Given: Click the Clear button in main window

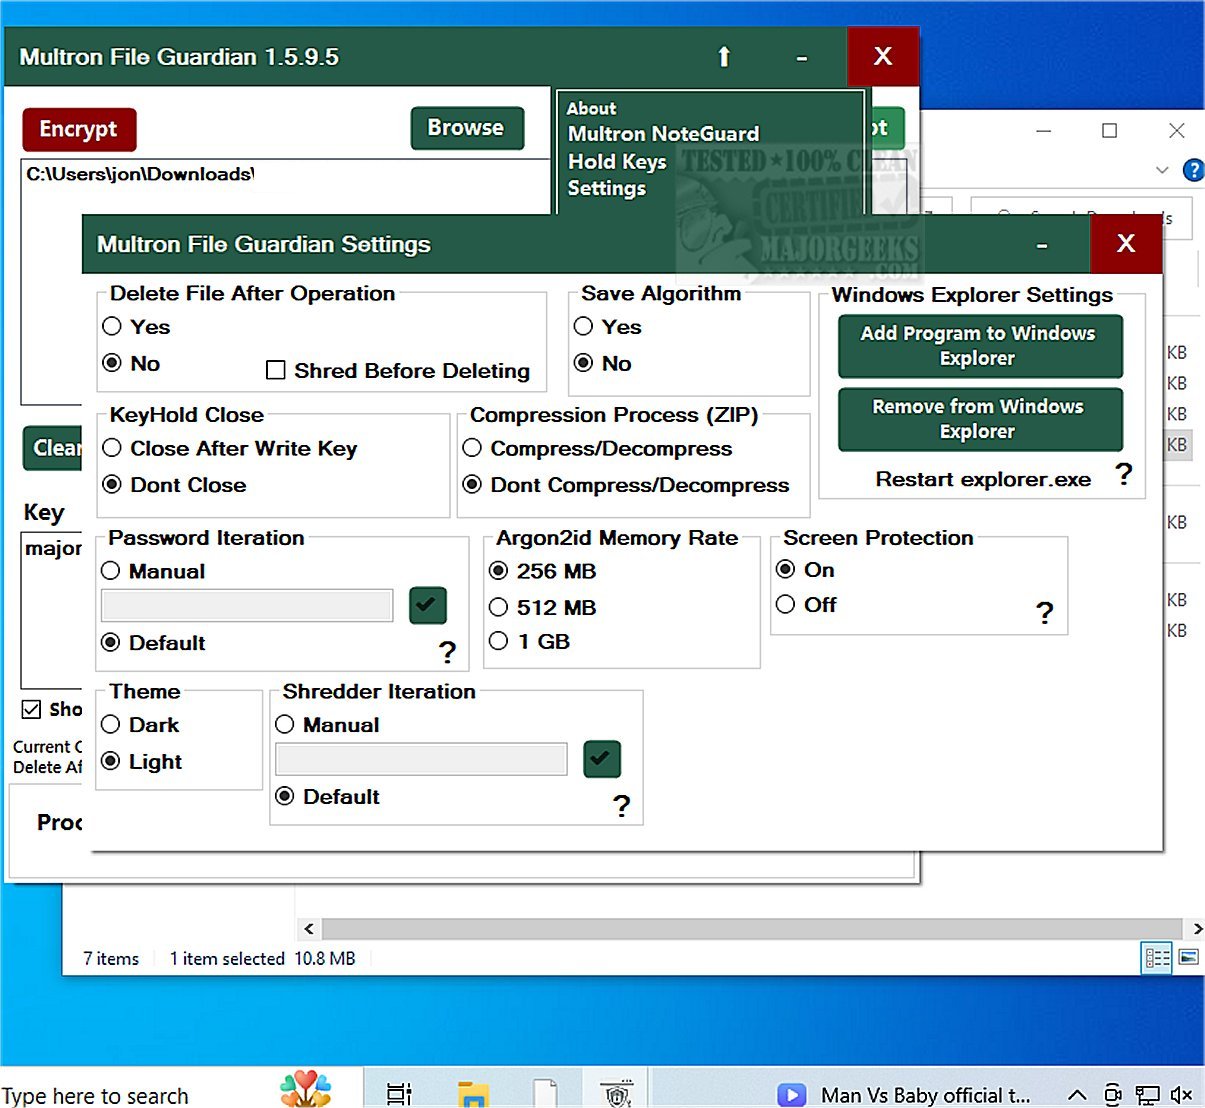Looking at the screenshot, I should pyautogui.click(x=53, y=448).
